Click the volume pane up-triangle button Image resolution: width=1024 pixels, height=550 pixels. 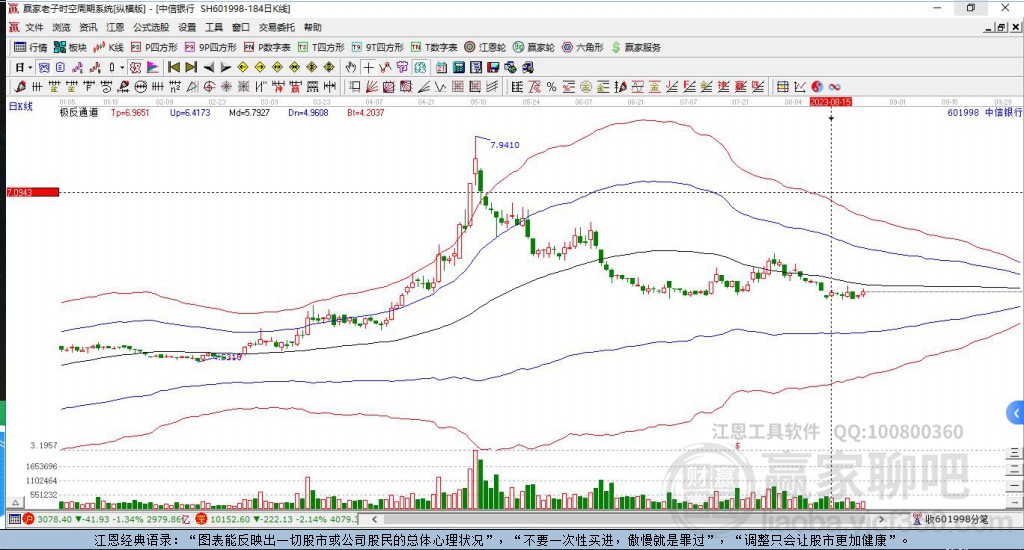(x=16, y=502)
